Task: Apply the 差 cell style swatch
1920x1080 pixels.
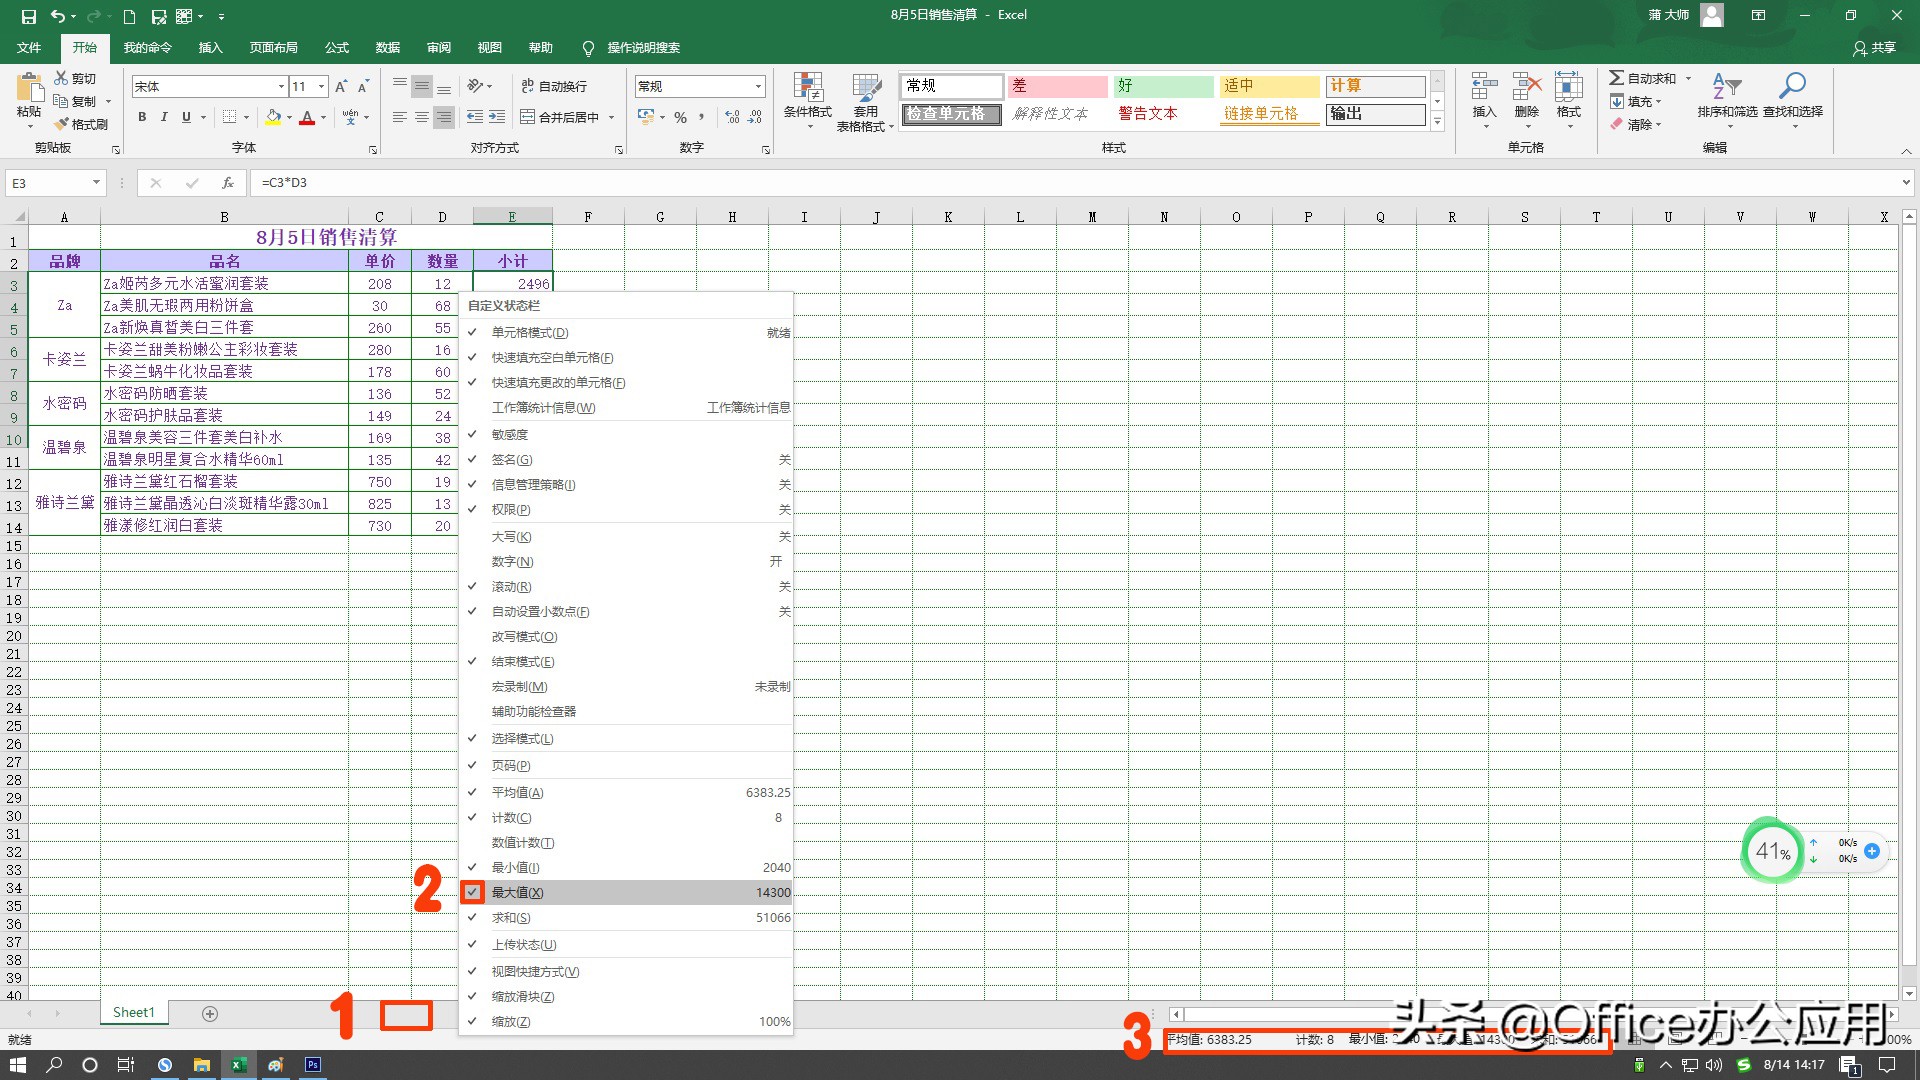Action: point(1057,86)
